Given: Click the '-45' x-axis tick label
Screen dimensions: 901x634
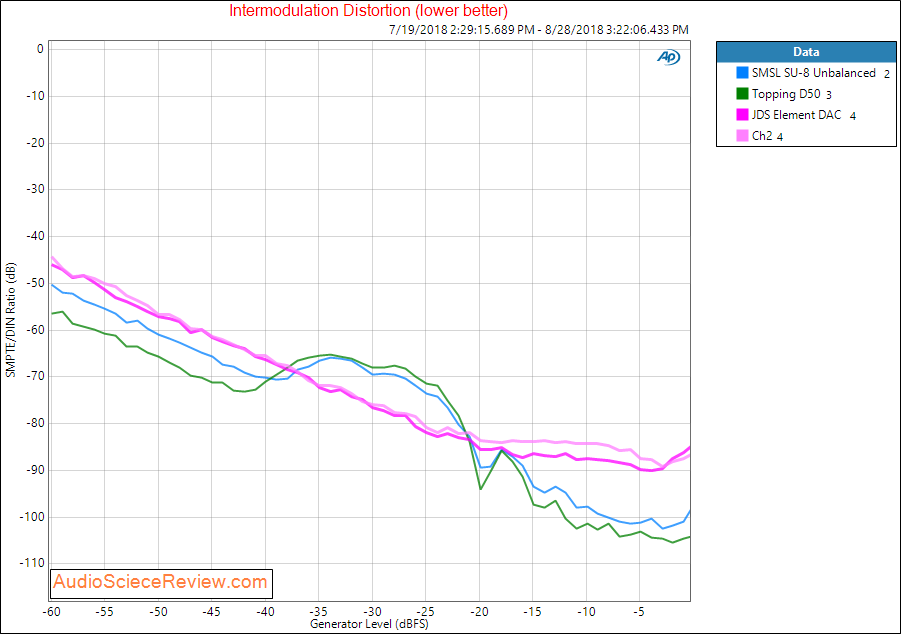Looking at the screenshot, I should (211, 612).
